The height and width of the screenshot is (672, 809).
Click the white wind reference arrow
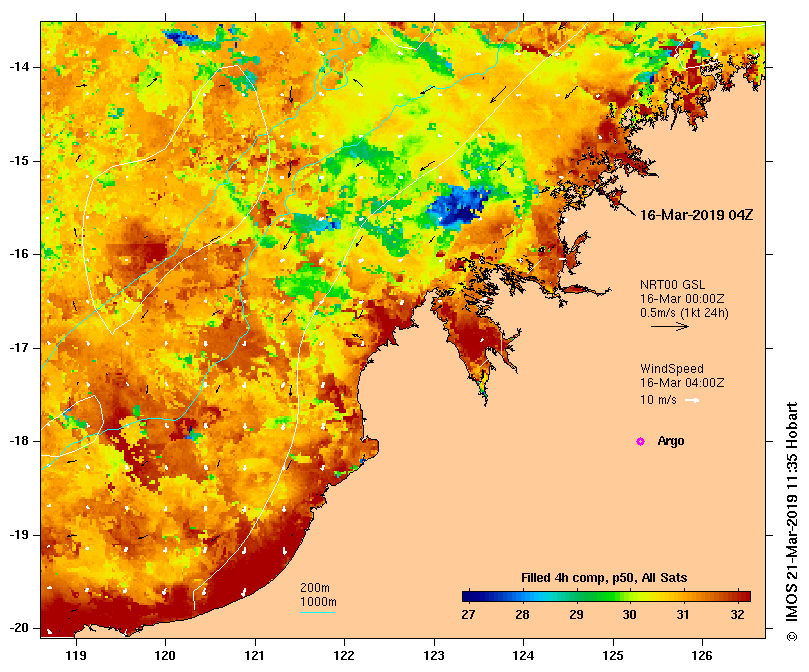pyautogui.click(x=692, y=400)
